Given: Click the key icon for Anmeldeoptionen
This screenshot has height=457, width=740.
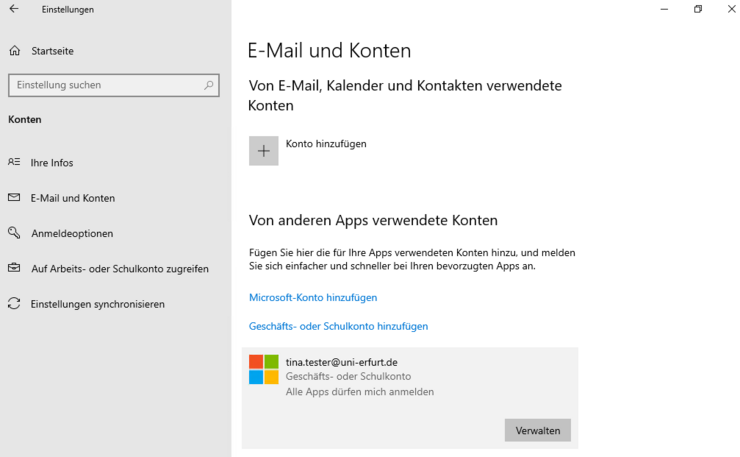Looking at the screenshot, I should (14, 233).
